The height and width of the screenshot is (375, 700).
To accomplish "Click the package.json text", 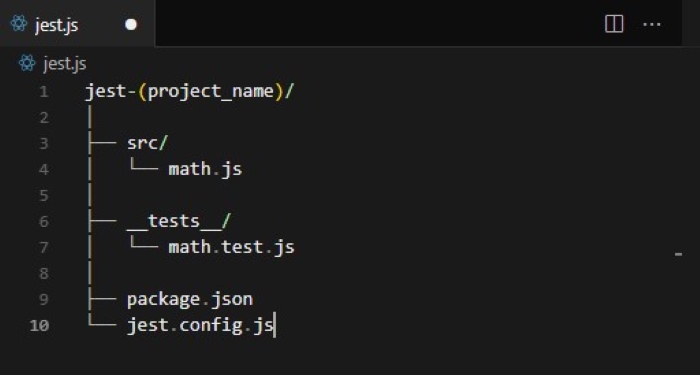I will (190, 299).
